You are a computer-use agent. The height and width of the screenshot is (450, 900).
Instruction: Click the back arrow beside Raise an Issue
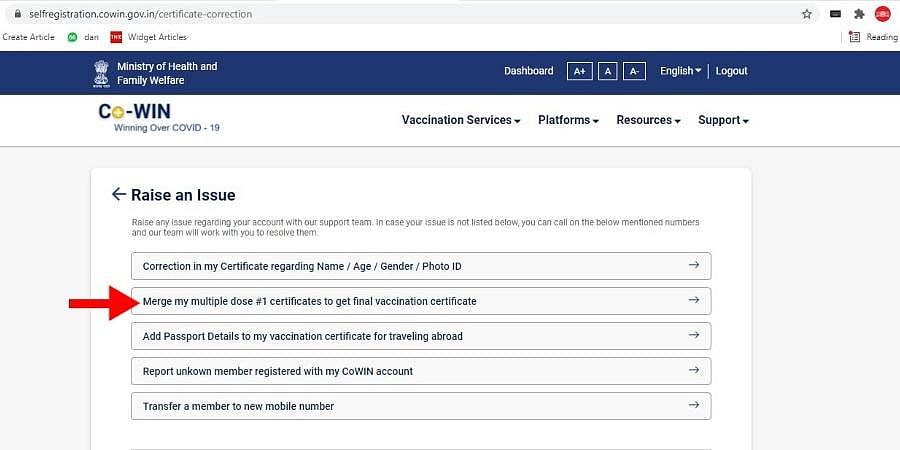[119, 195]
